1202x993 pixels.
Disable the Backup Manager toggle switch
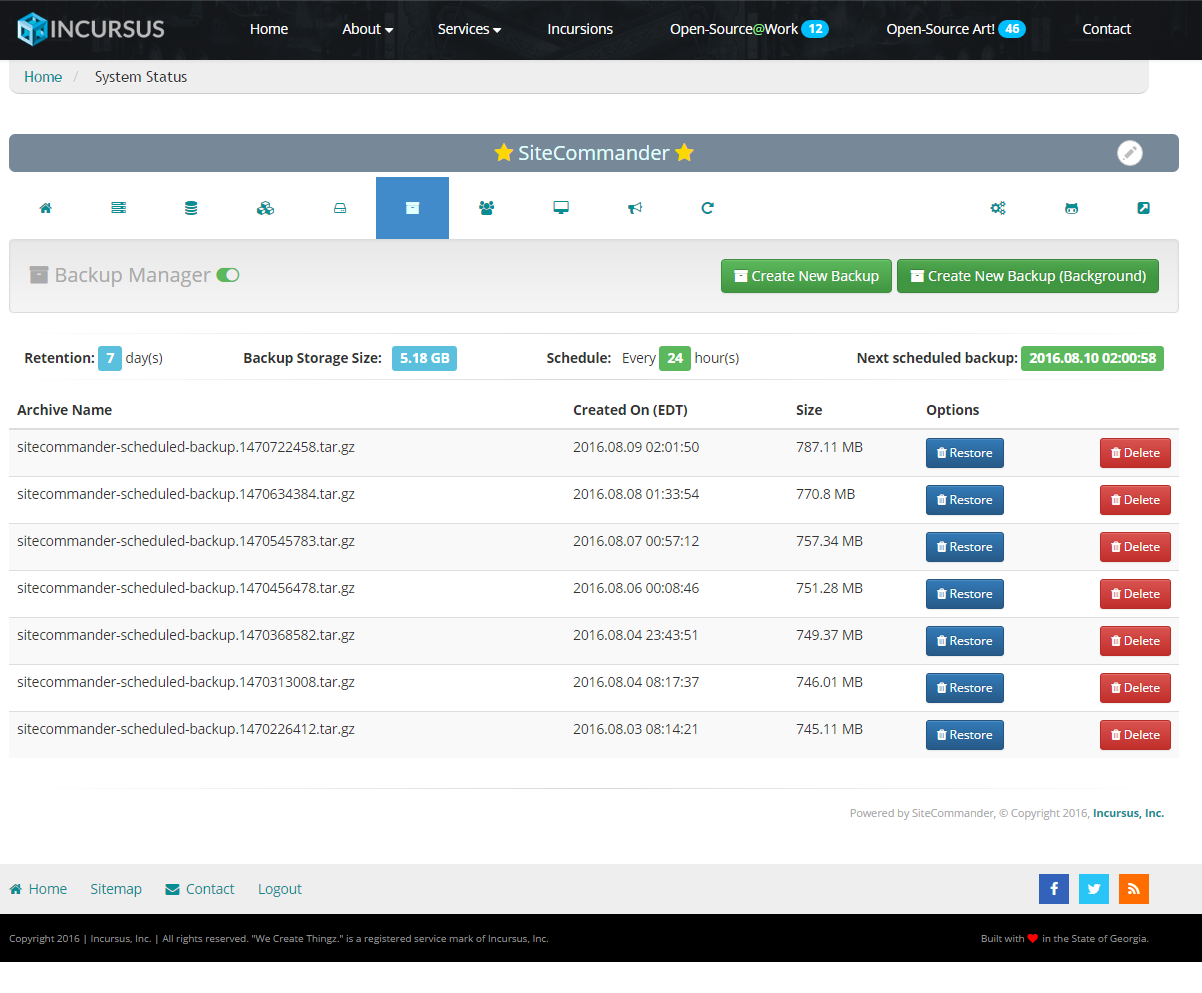[228, 274]
